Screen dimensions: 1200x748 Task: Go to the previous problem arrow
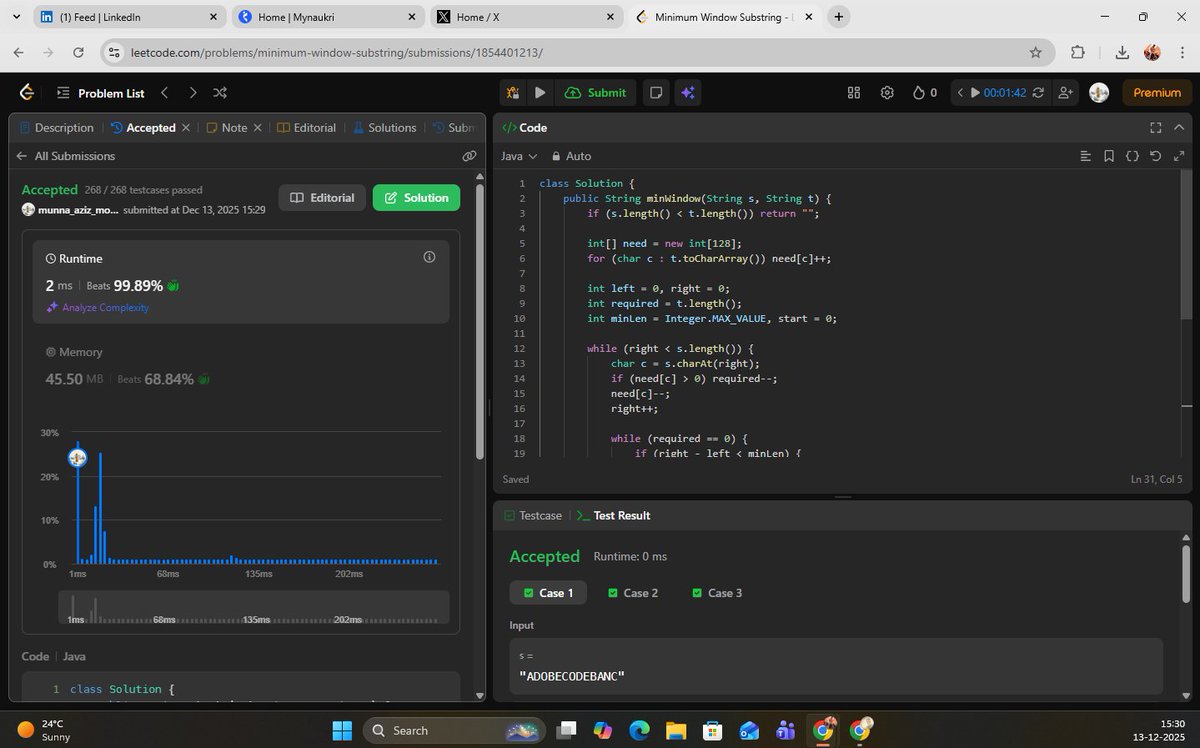tap(164, 92)
